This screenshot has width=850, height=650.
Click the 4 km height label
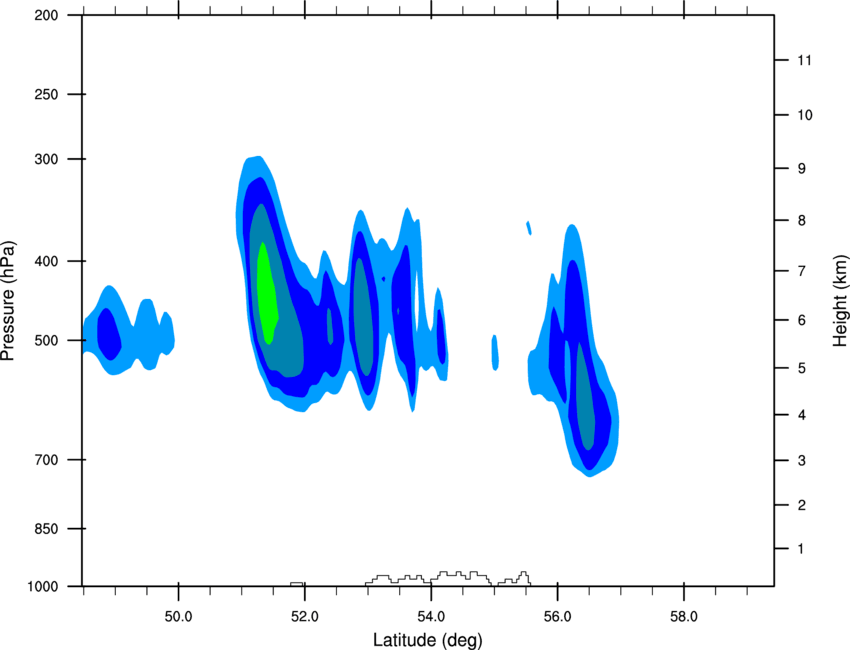tap(802, 415)
